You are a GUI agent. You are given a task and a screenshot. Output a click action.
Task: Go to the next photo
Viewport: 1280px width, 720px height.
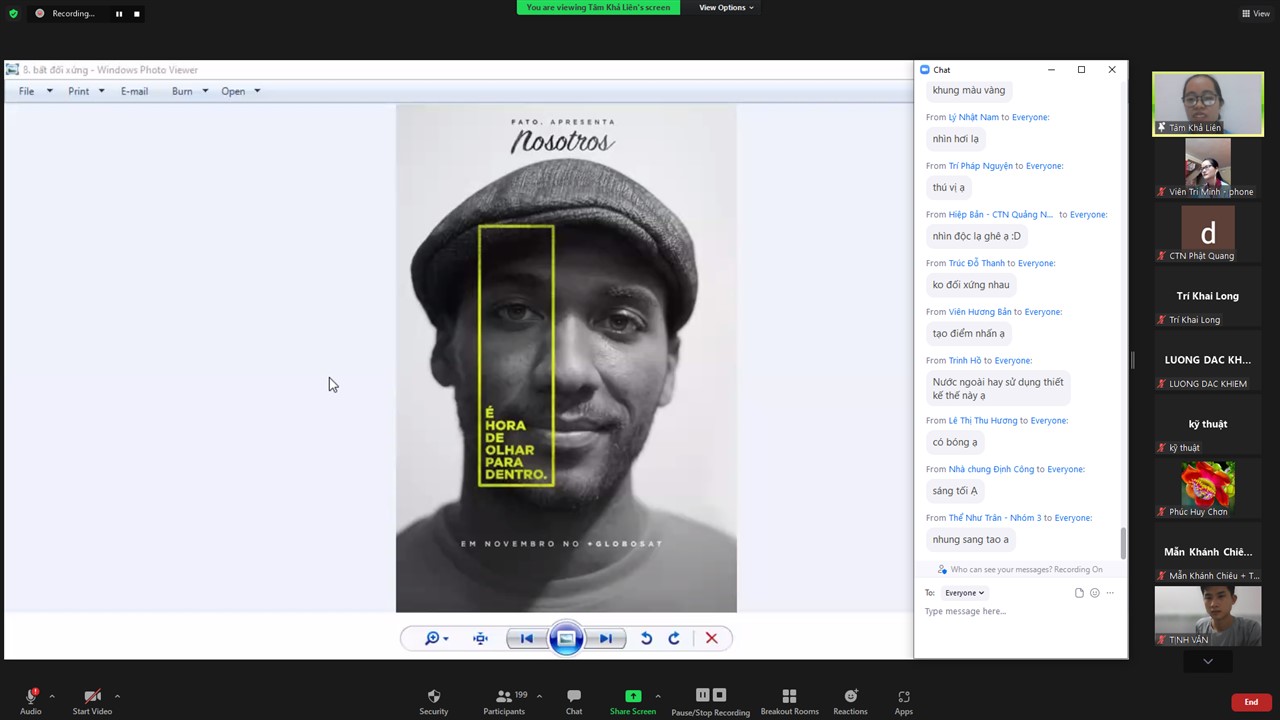click(x=606, y=638)
